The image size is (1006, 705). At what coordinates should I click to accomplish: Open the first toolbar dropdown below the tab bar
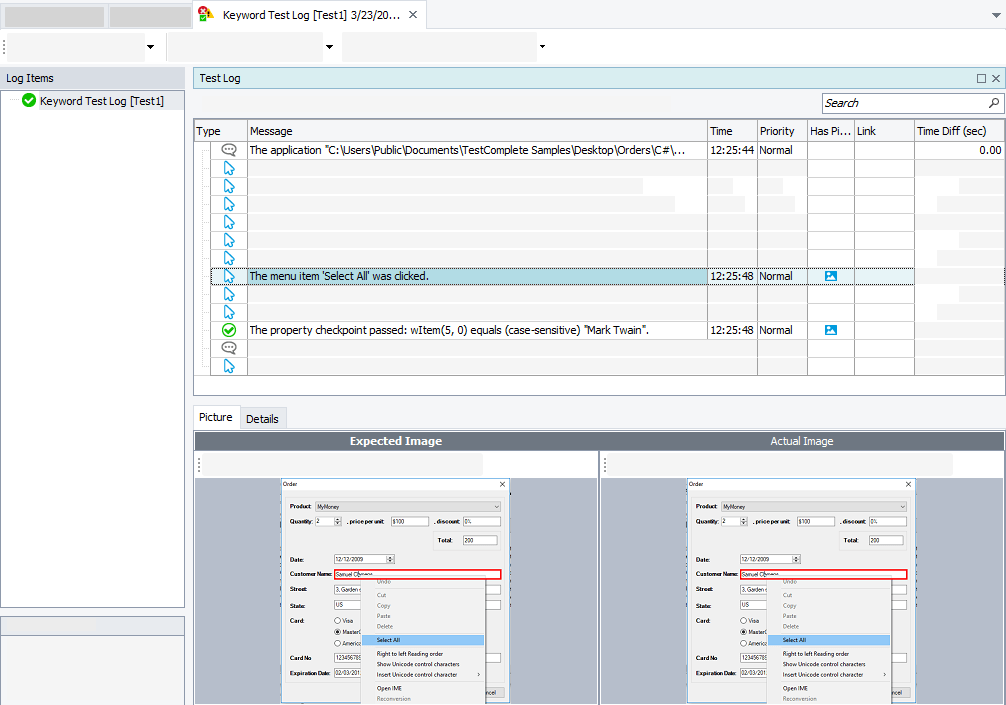pyautogui.click(x=150, y=46)
